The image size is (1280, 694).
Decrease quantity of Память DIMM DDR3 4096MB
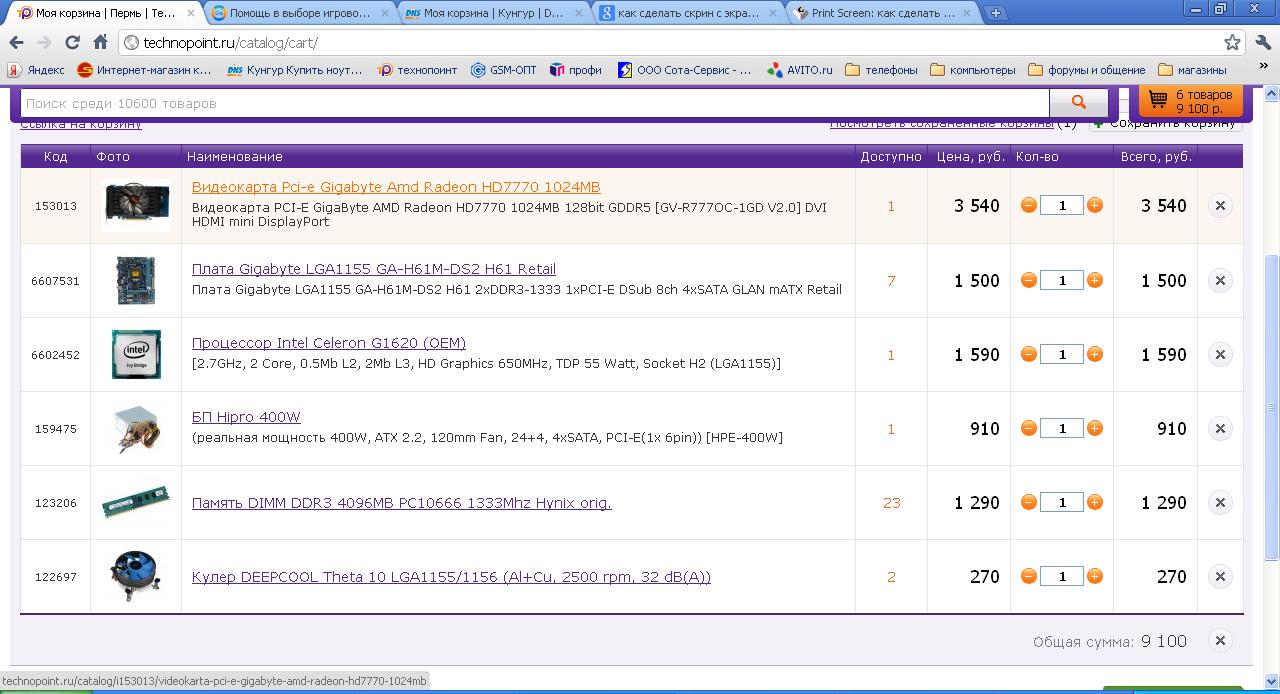click(x=1028, y=502)
